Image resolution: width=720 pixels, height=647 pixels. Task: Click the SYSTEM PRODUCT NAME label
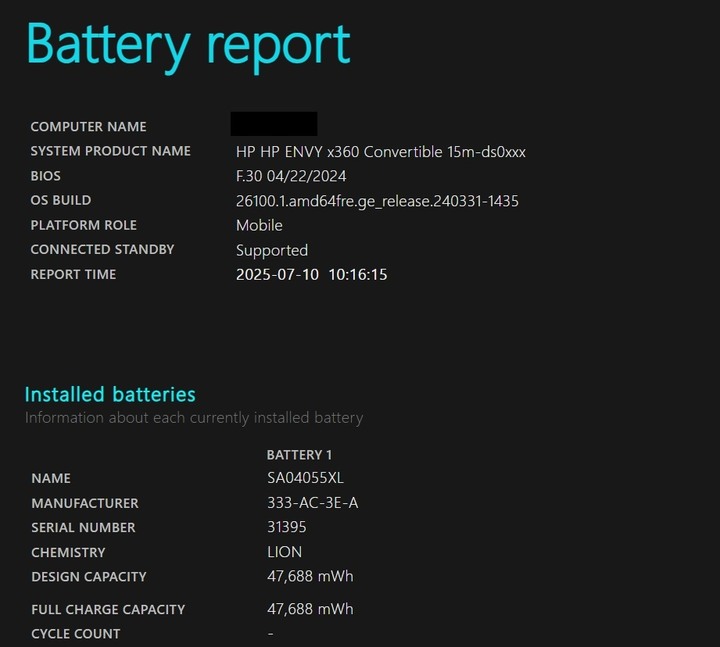tap(110, 151)
